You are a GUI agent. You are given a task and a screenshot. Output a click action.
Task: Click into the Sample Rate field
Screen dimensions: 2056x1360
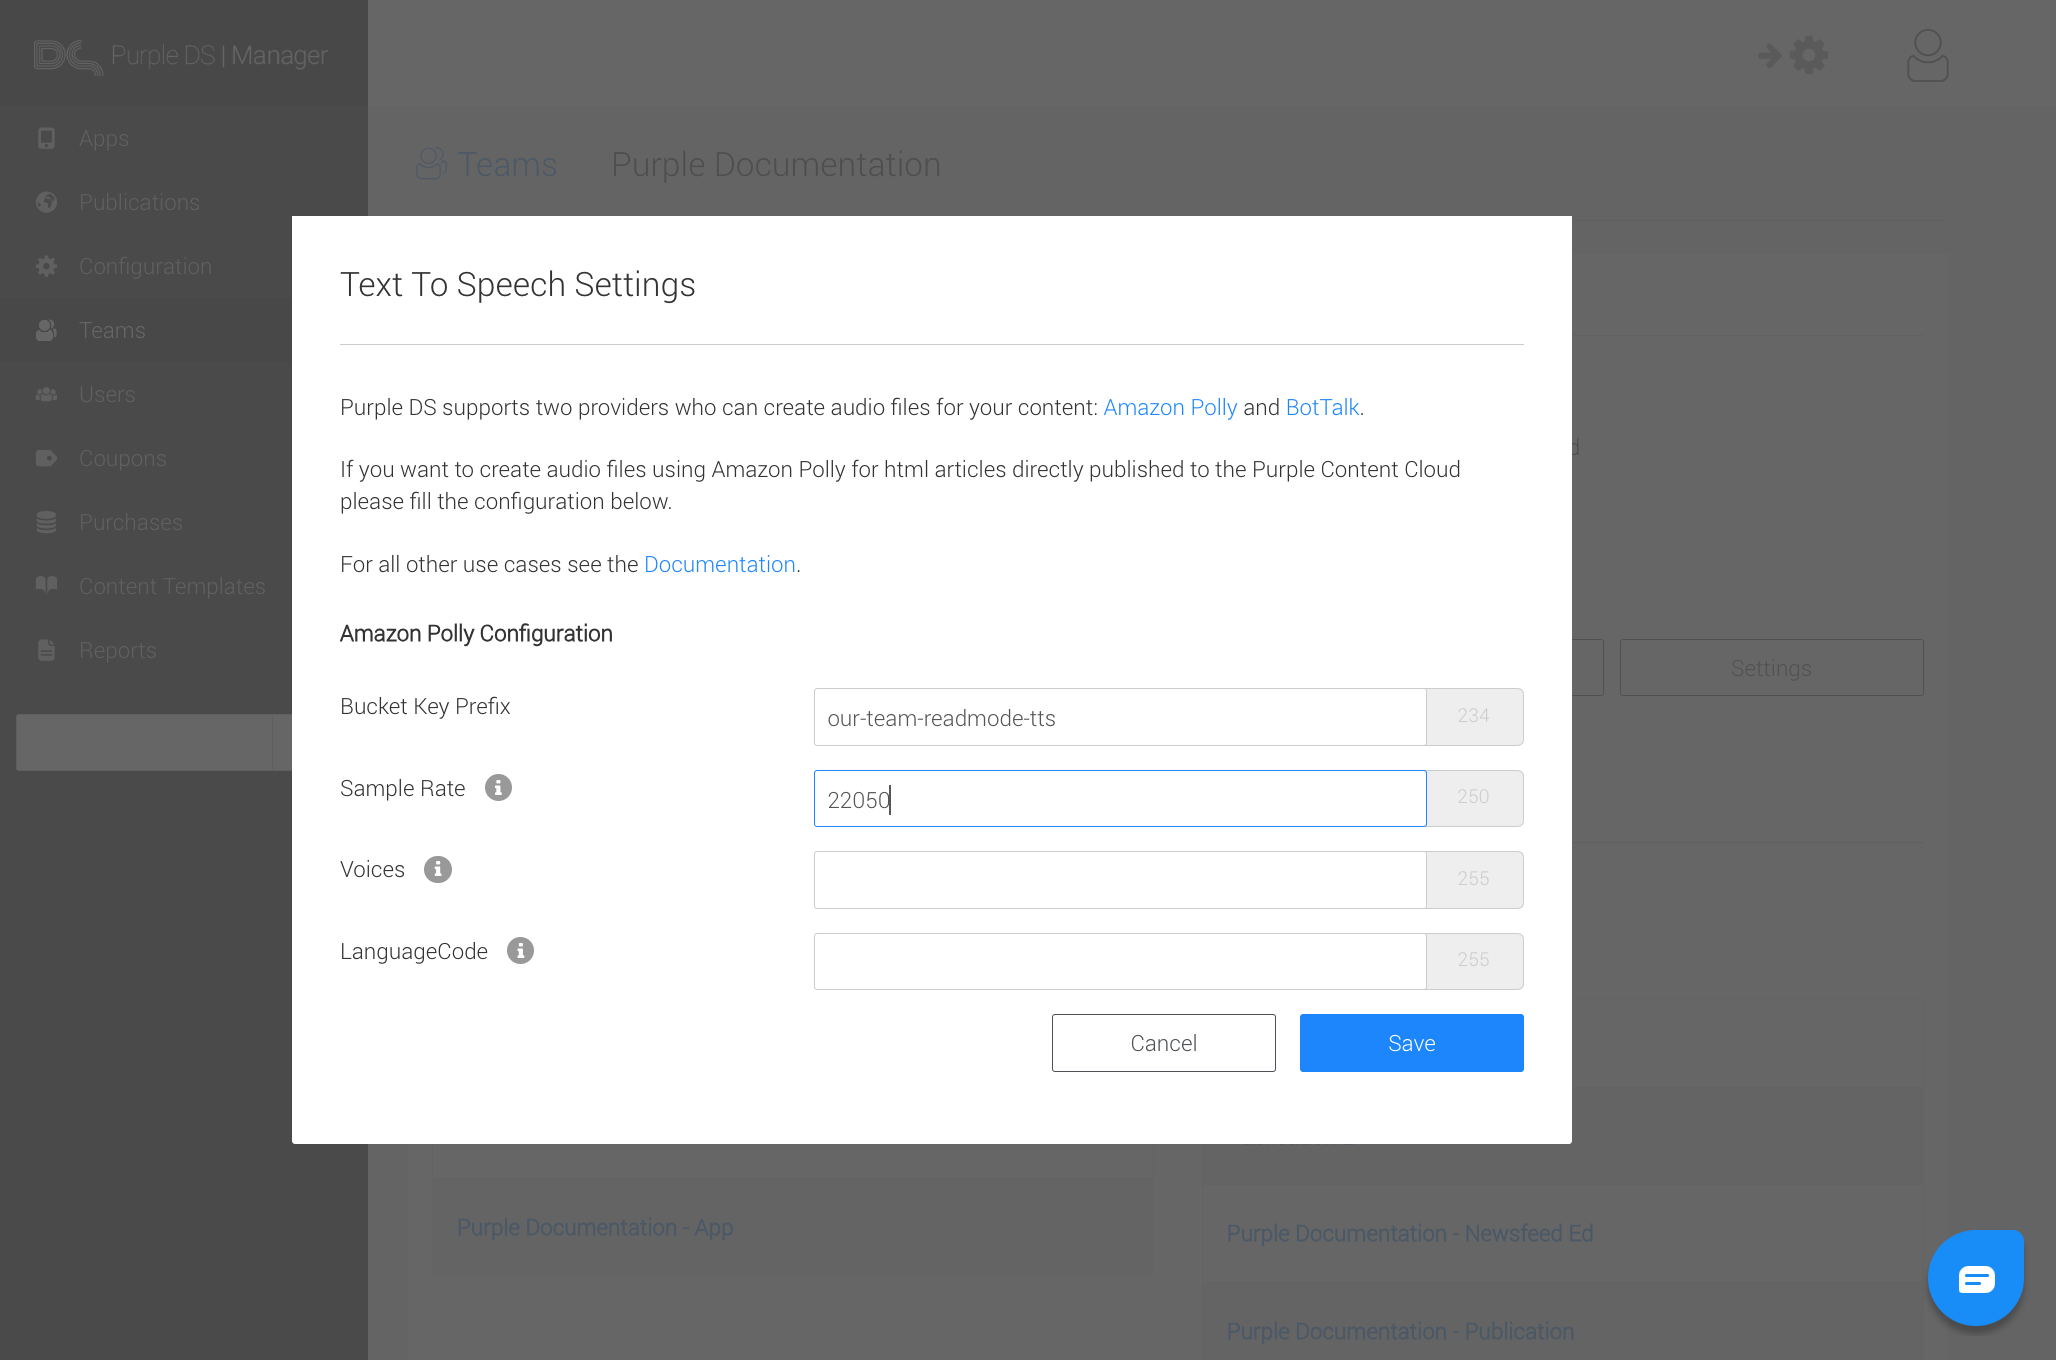click(x=1120, y=799)
